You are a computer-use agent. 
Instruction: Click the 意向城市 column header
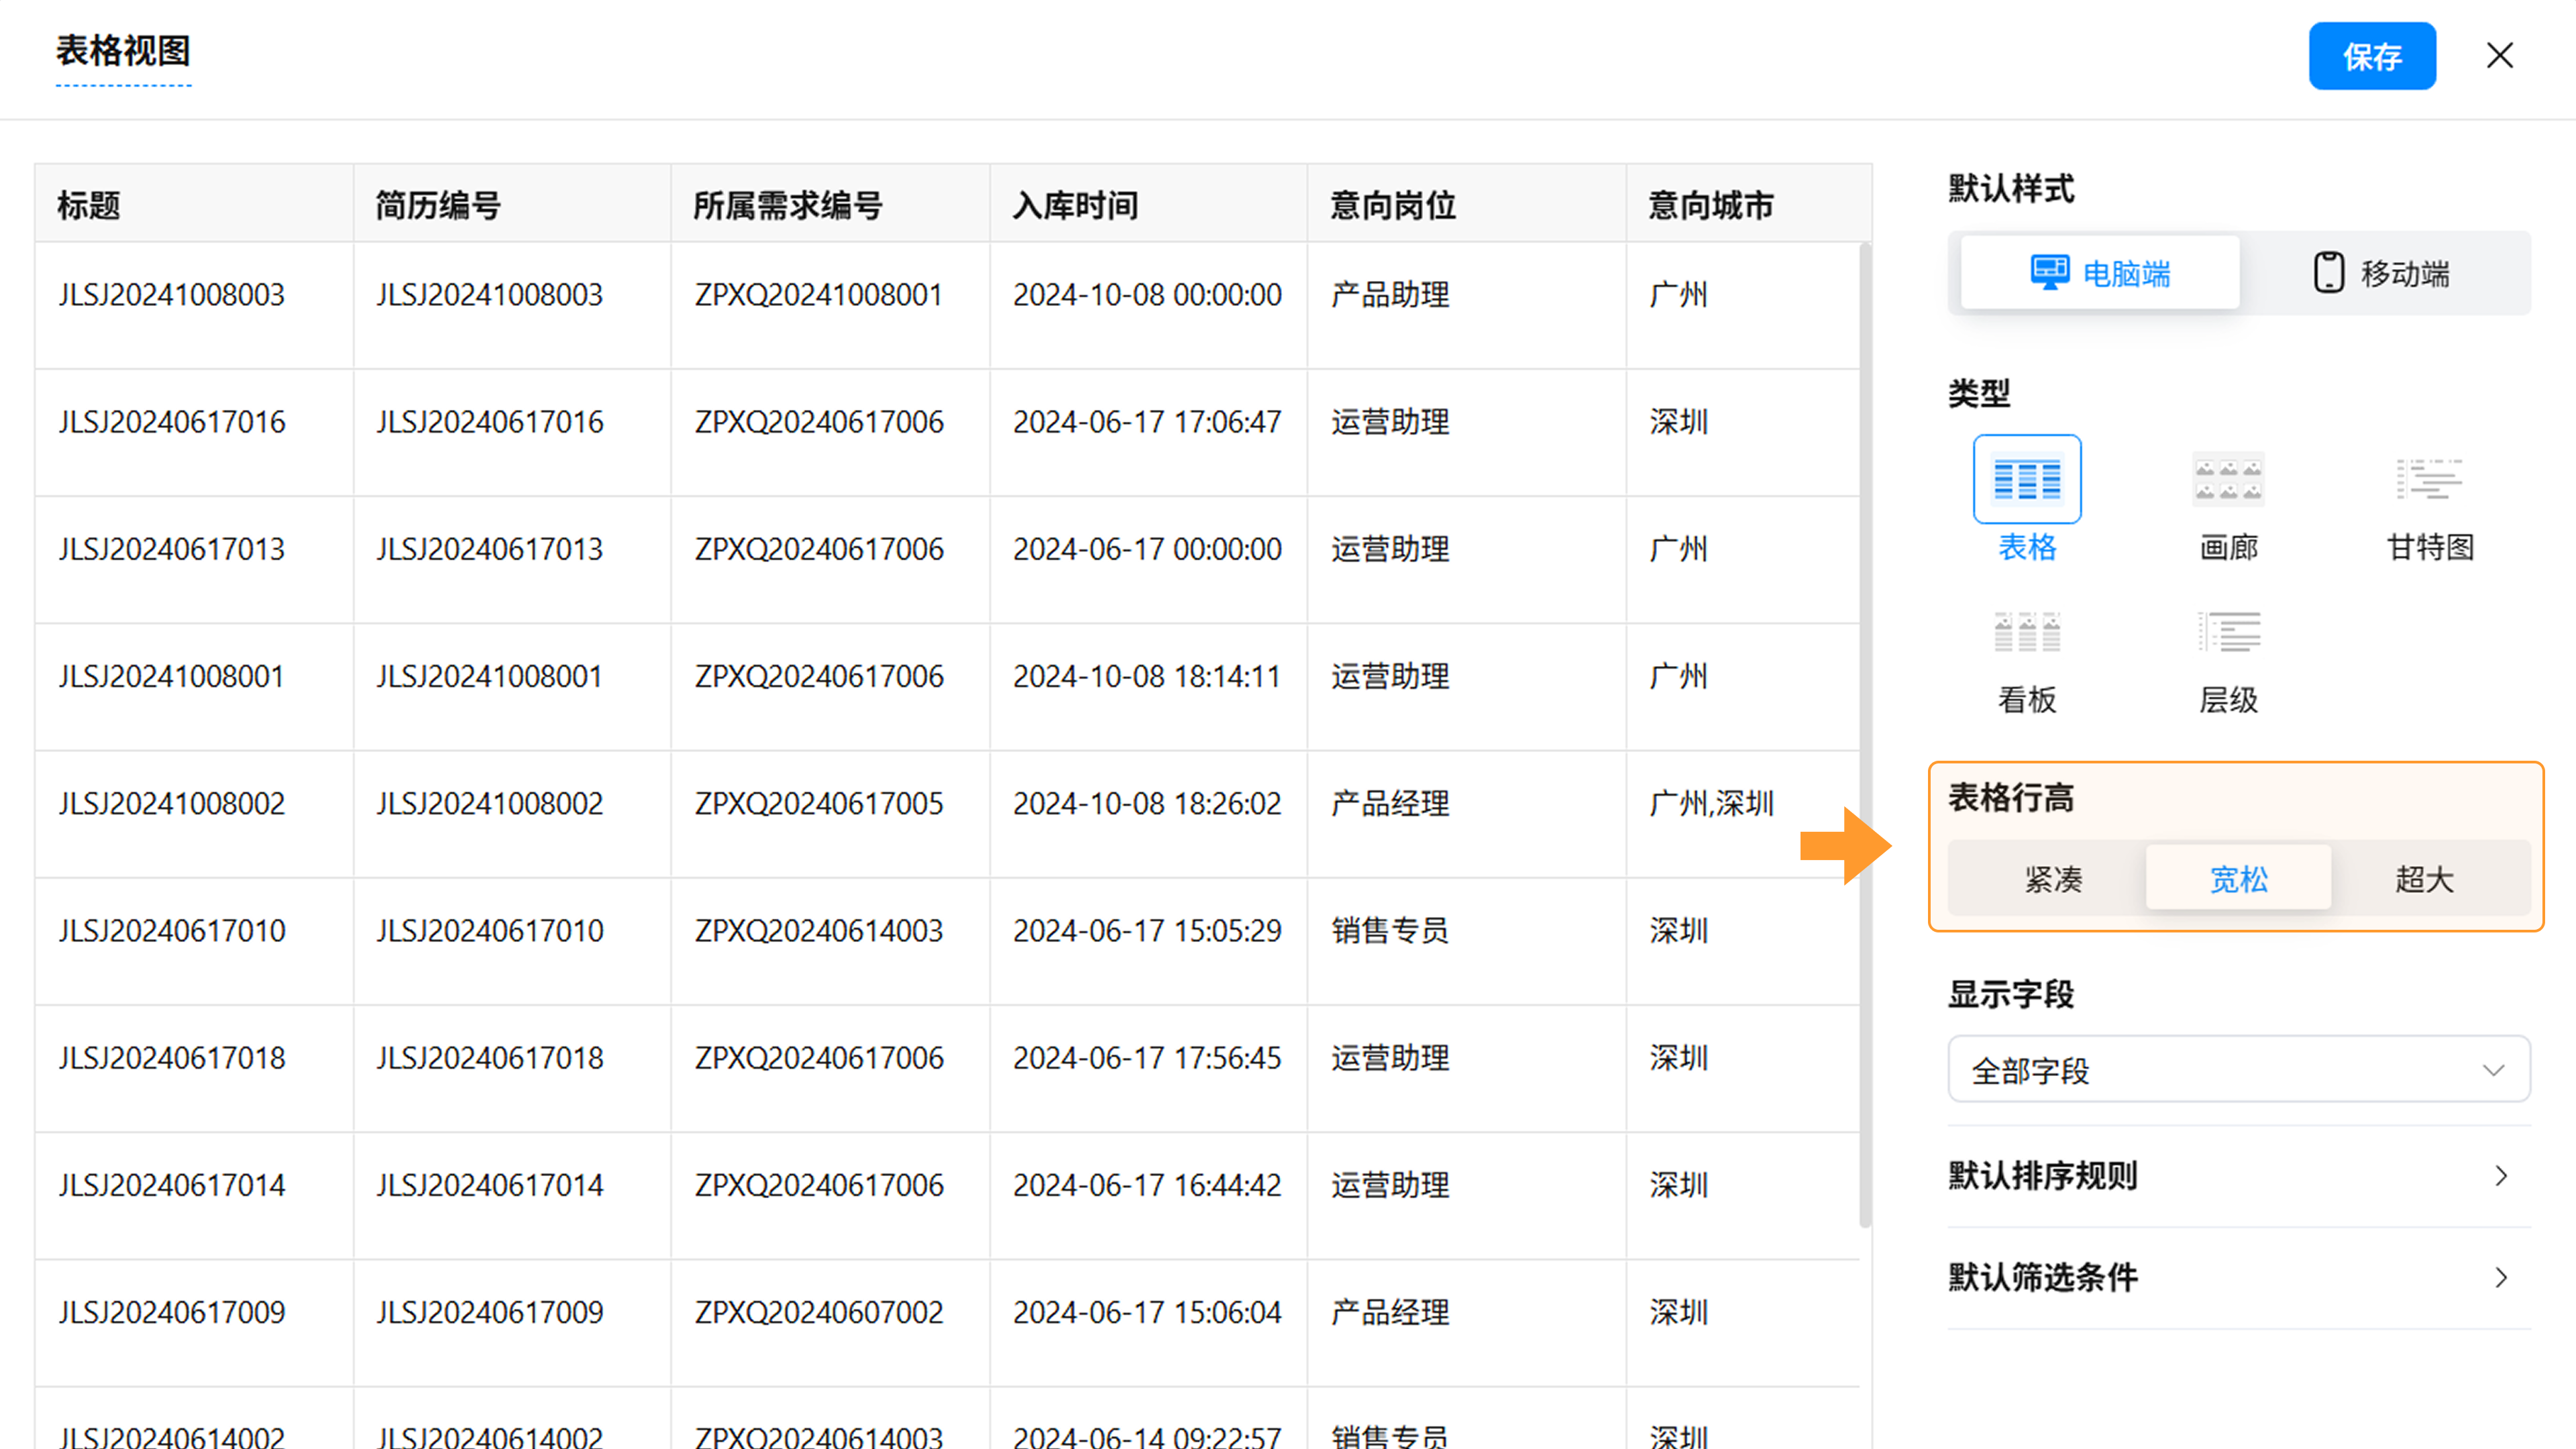click(1711, 205)
